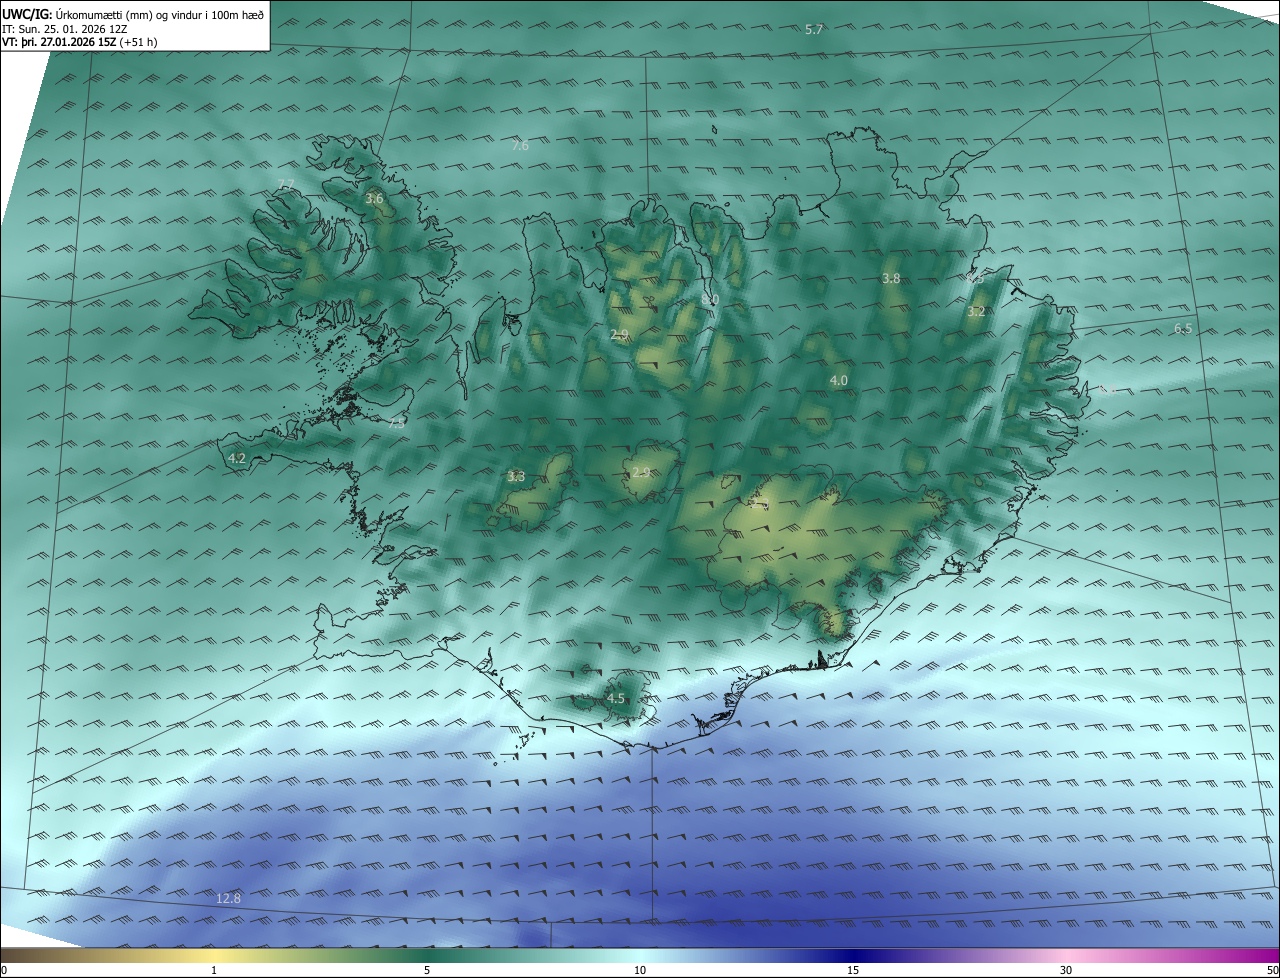The height and width of the screenshot is (978, 1280).
Task: Click the 4.0 value label
Action: click(x=839, y=381)
